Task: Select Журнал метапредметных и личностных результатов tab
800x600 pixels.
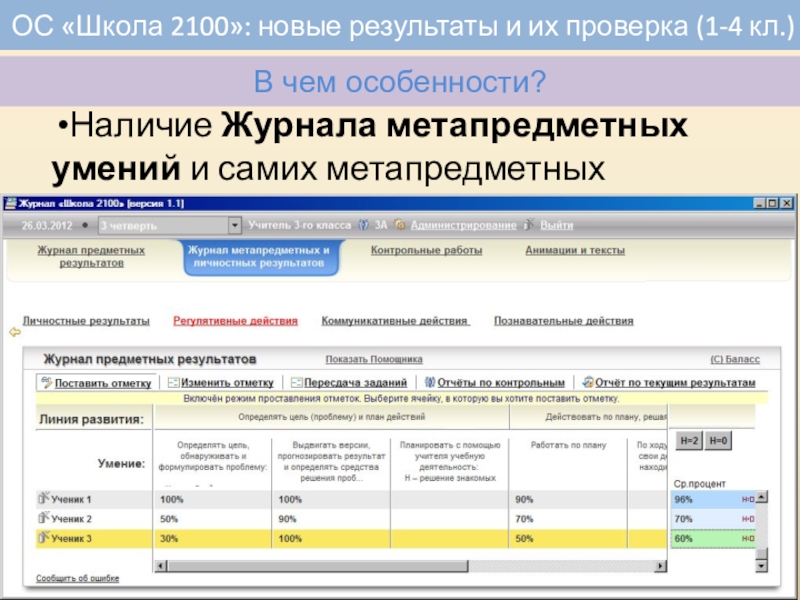Action: click(x=259, y=257)
